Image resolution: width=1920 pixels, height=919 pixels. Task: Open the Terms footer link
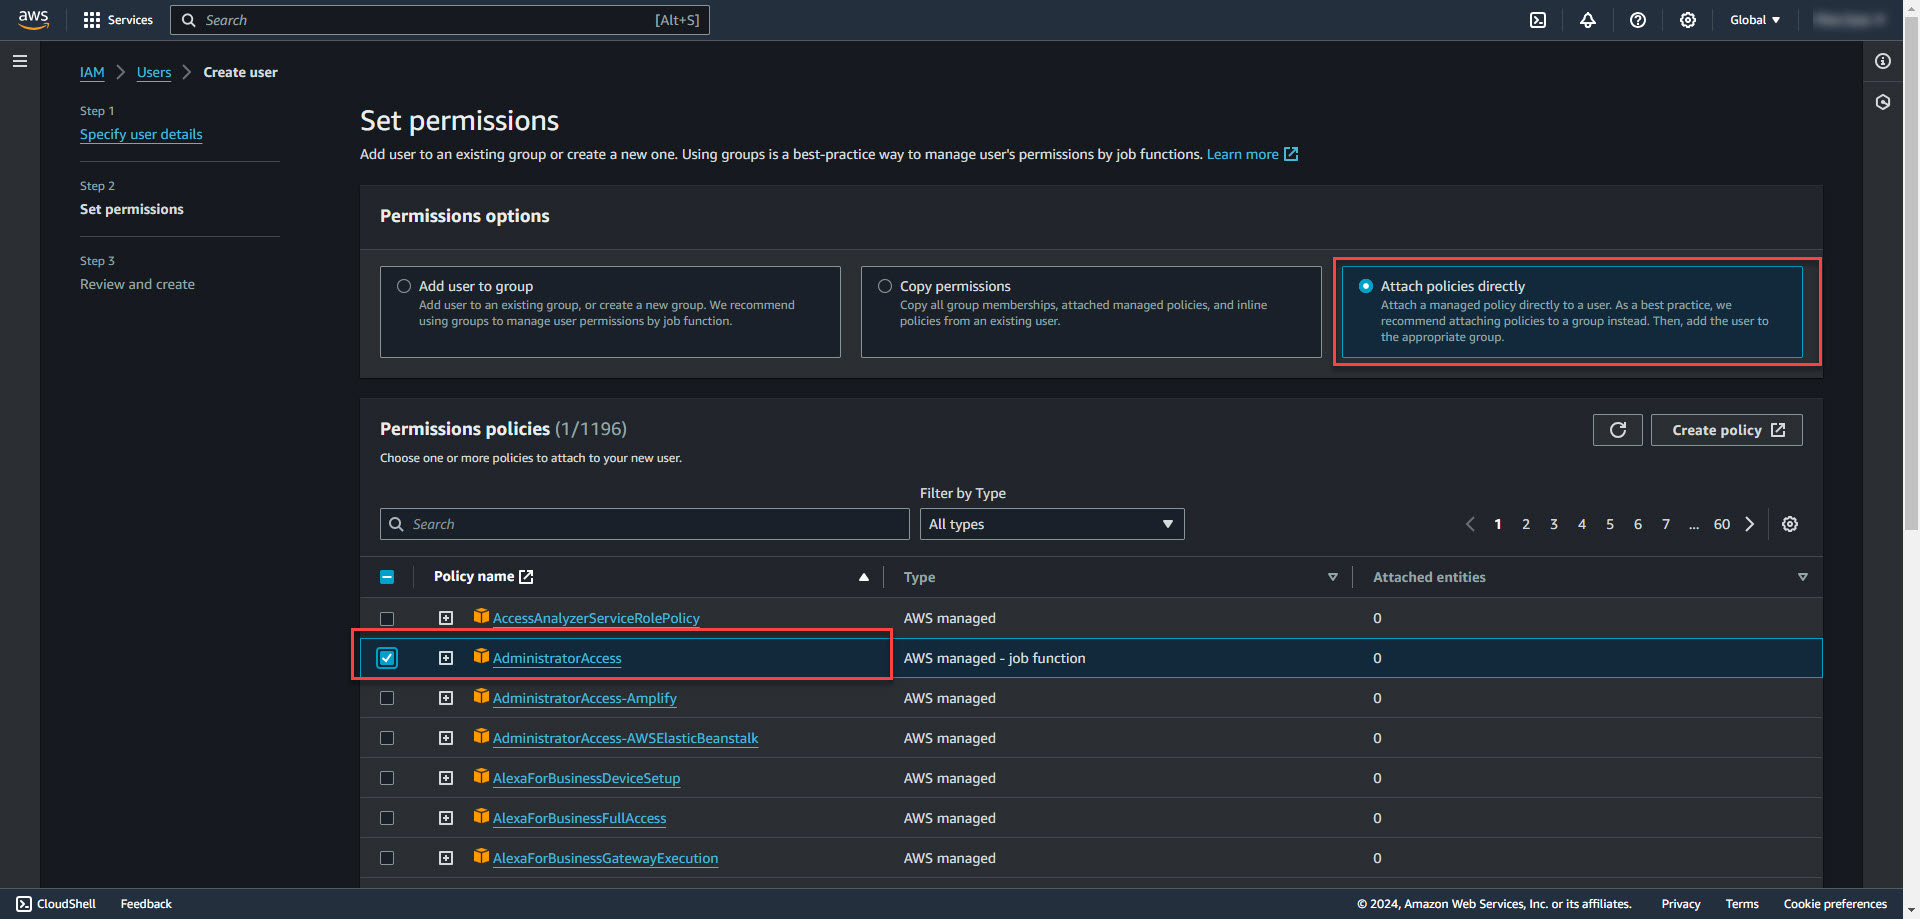[x=1742, y=904]
